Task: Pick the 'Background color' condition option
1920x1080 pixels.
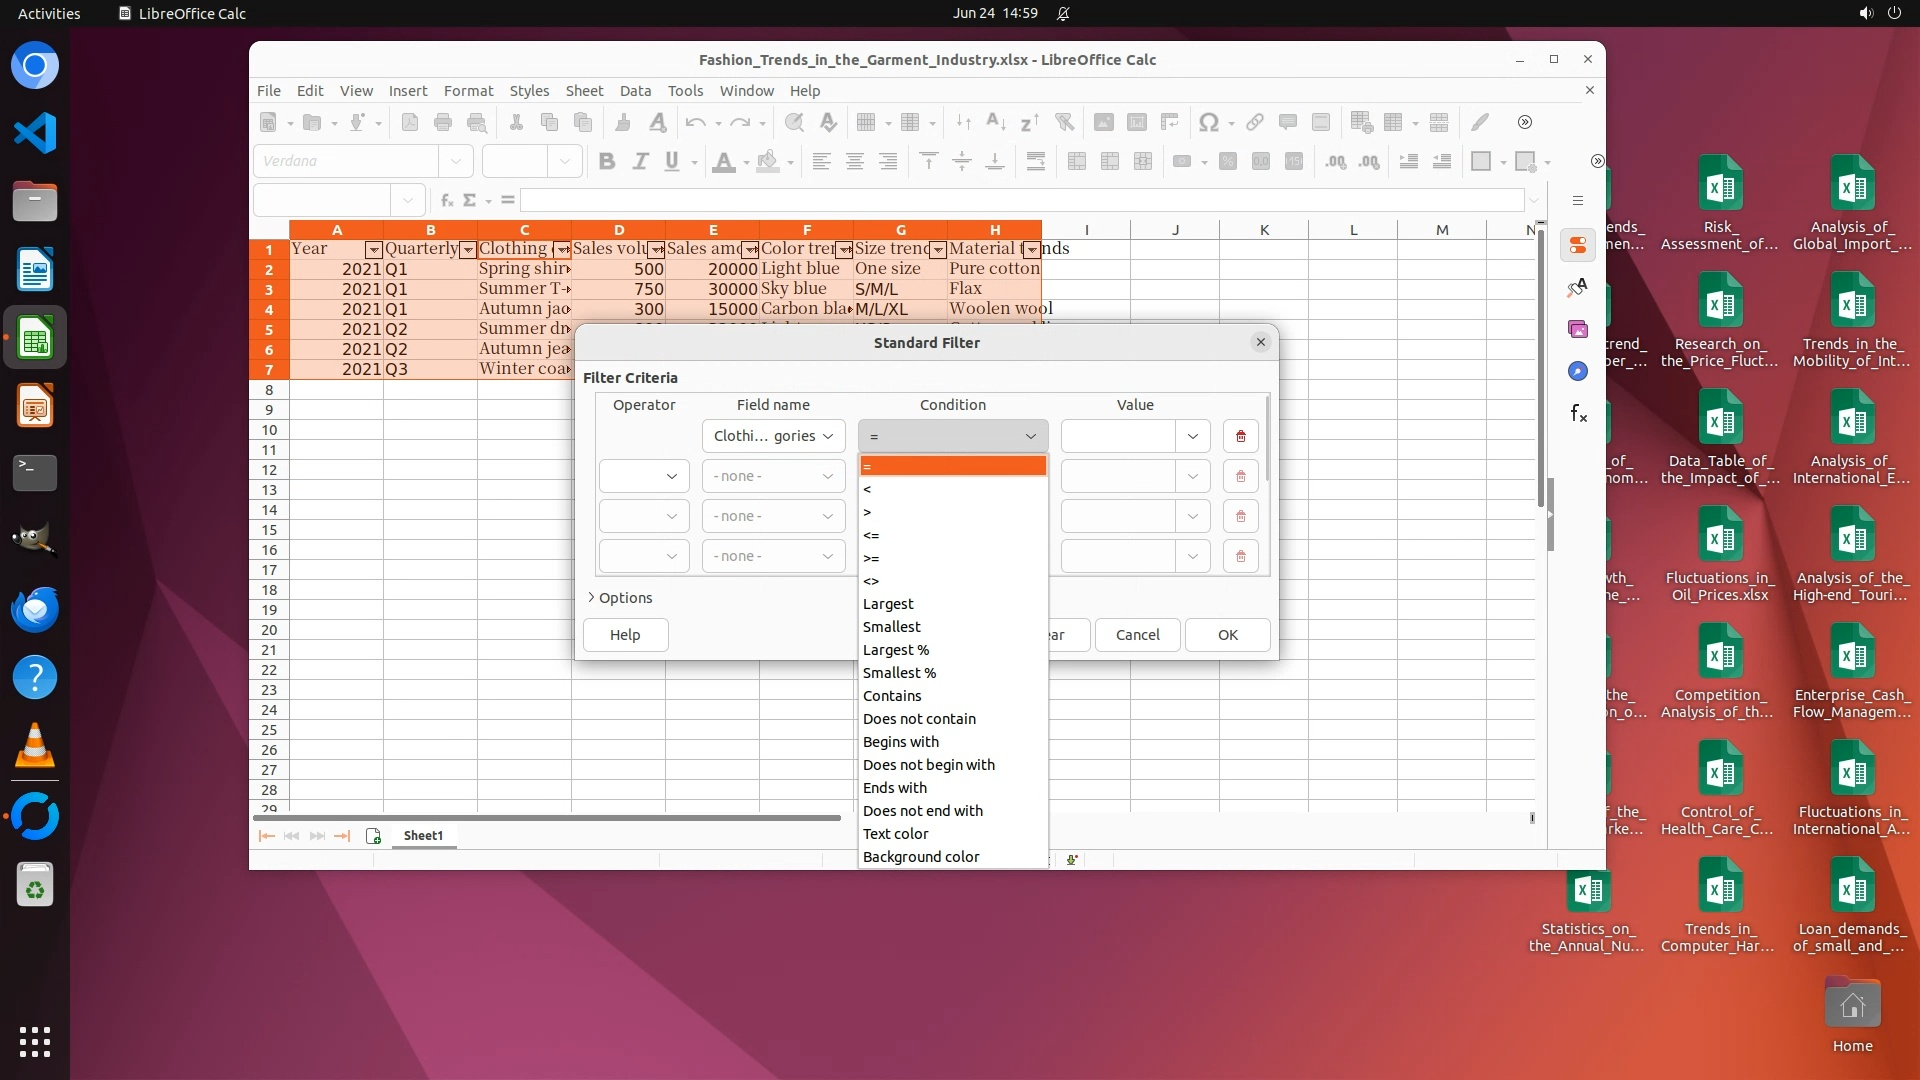Action: tap(920, 857)
